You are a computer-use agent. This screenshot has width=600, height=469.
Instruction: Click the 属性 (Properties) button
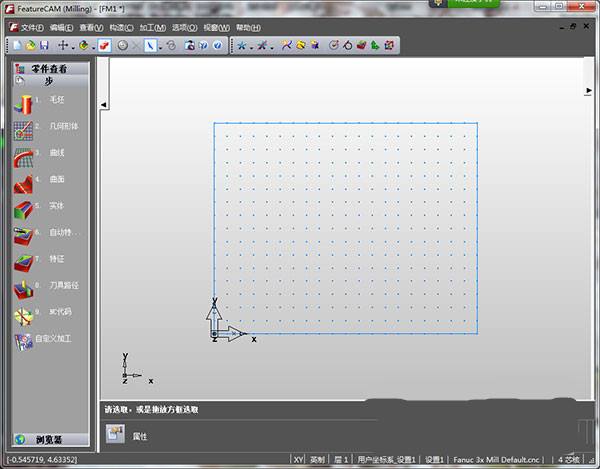(x=116, y=436)
